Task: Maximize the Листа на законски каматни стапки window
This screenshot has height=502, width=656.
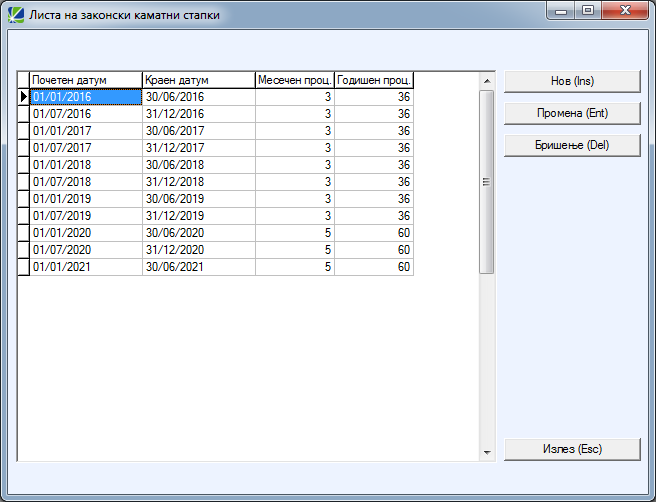Action: pos(588,11)
